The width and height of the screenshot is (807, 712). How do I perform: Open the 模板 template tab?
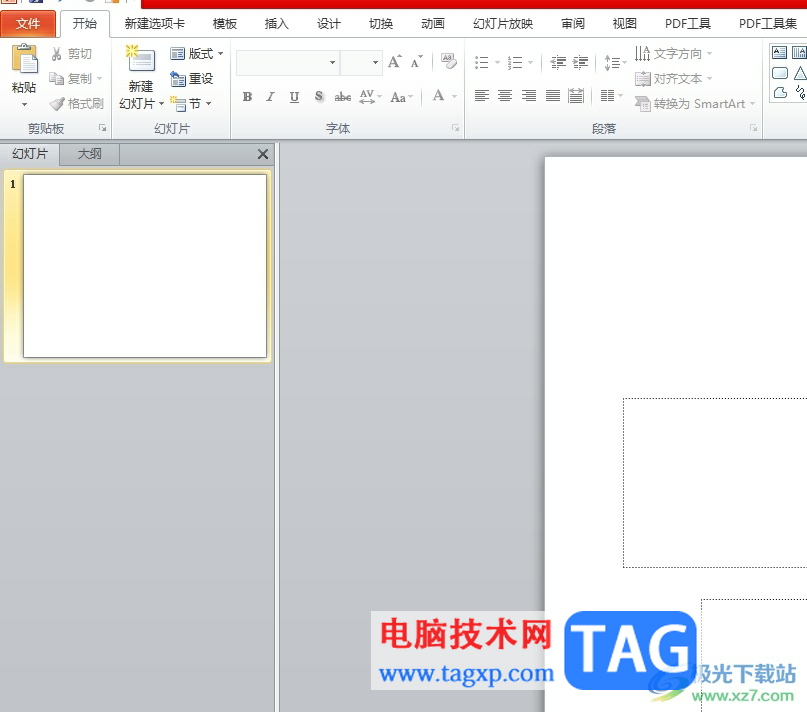[x=225, y=24]
